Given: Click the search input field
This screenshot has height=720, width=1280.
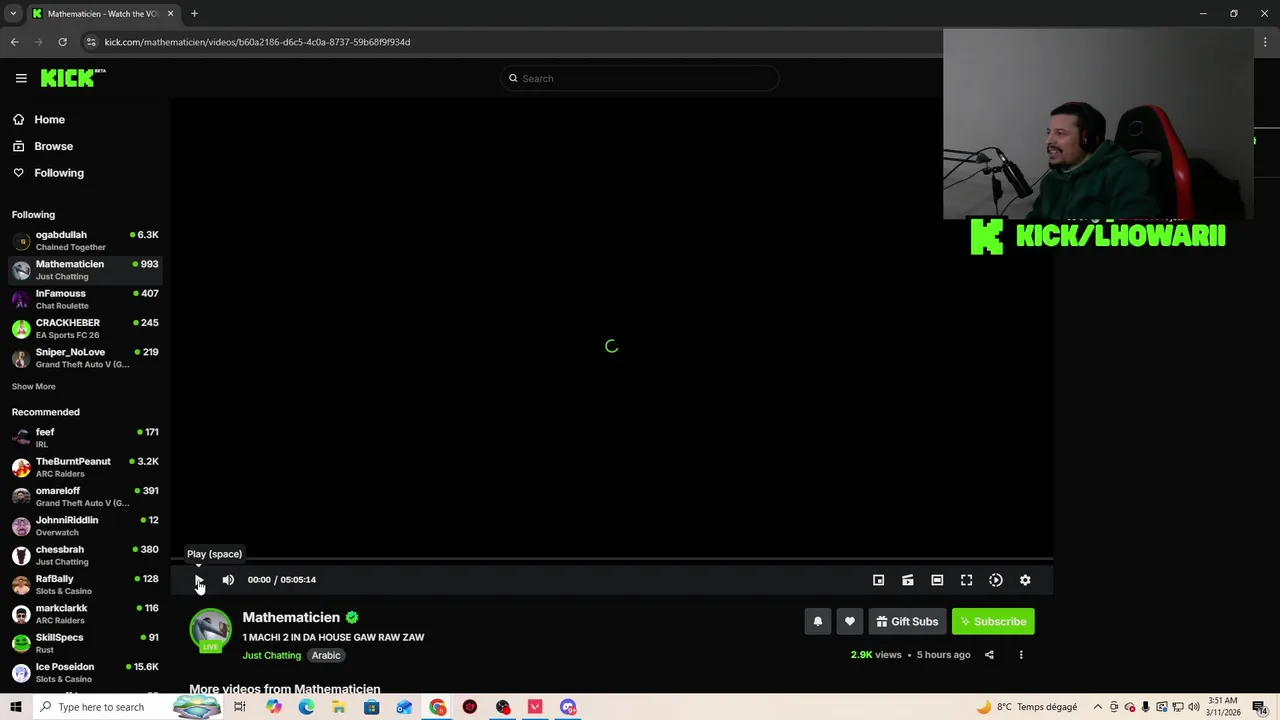Looking at the screenshot, I should click(x=640, y=78).
